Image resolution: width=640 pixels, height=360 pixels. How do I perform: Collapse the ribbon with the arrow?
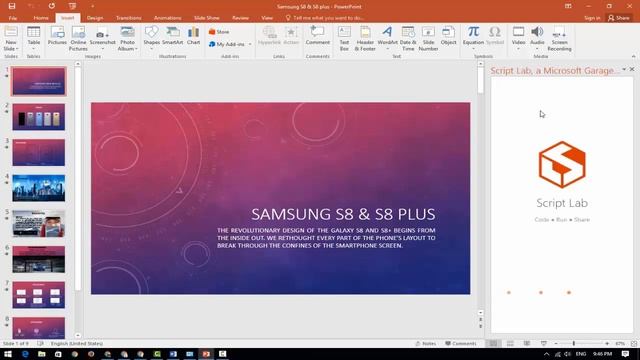633,56
